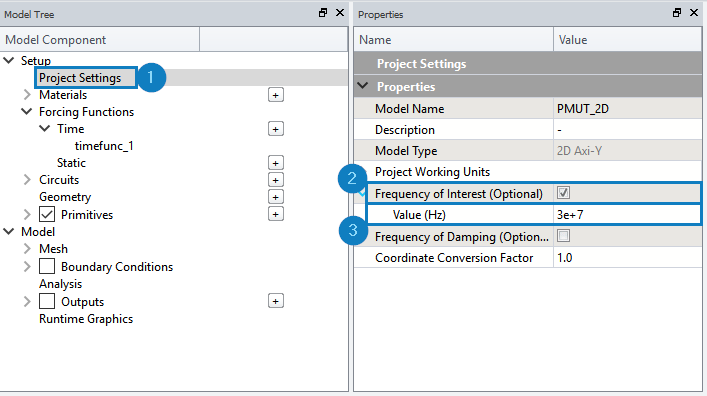This screenshot has height=396, width=707.
Task: Check the Boundary Conditions checkbox
Action: coord(47,266)
